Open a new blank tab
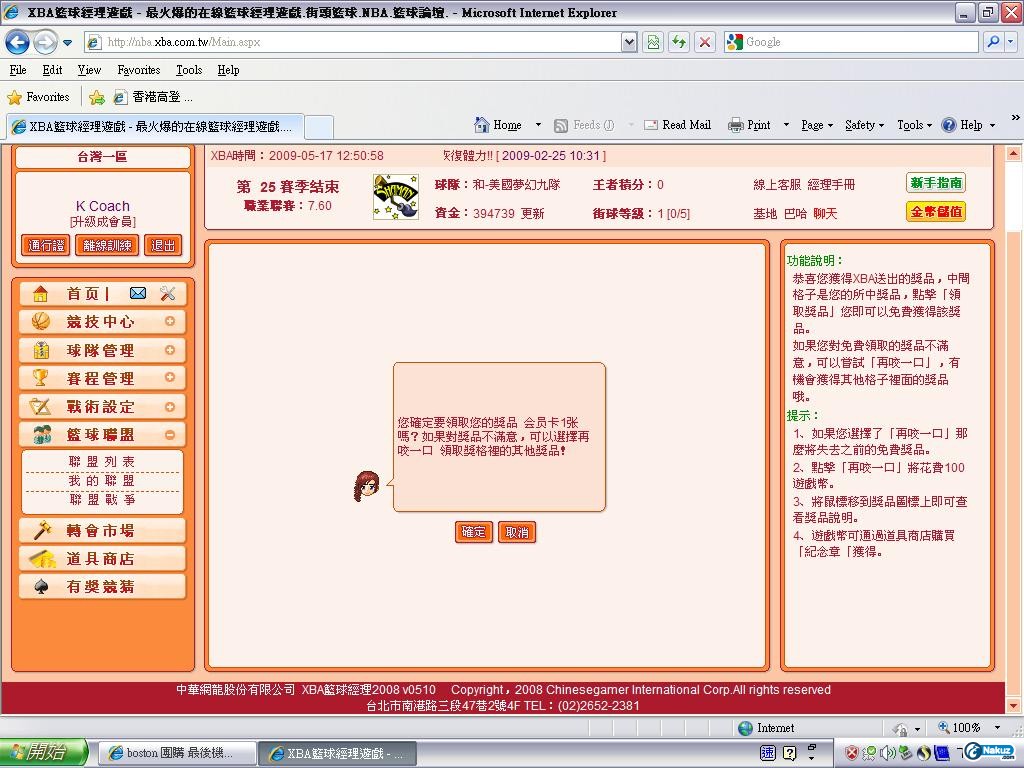The width and height of the screenshot is (1024, 768). tap(319, 127)
